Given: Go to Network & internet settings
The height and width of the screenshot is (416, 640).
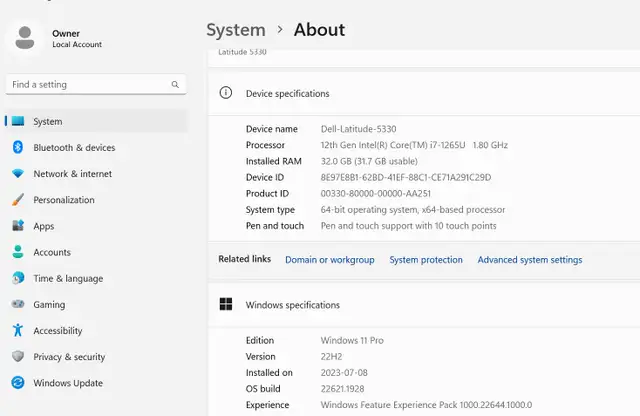Looking at the screenshot, I should click(x=96, y=174).
